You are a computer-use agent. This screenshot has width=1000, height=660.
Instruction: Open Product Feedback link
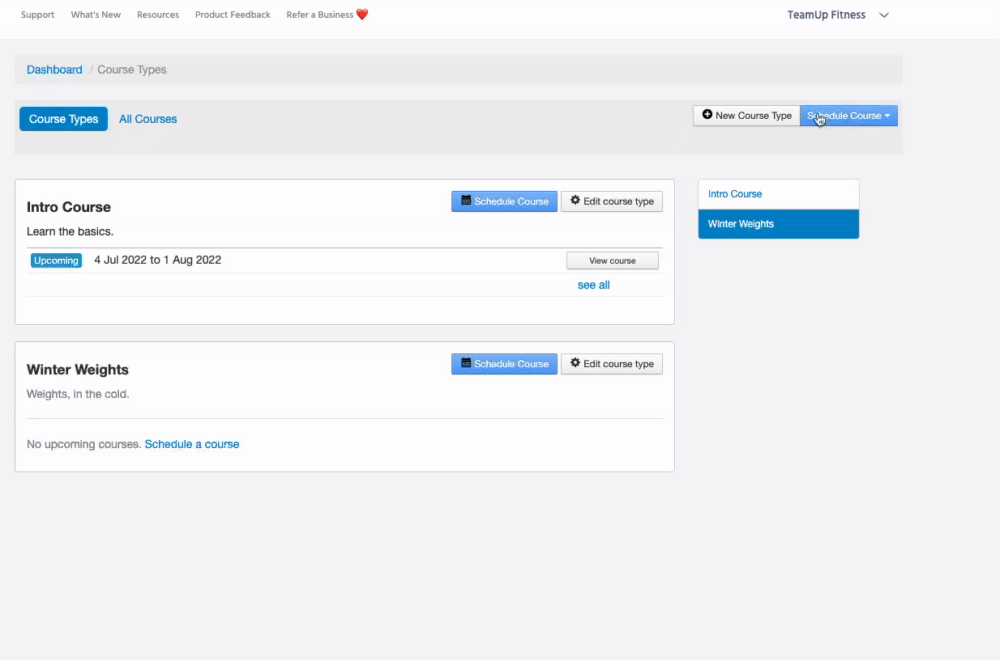[x=232, y=15]
